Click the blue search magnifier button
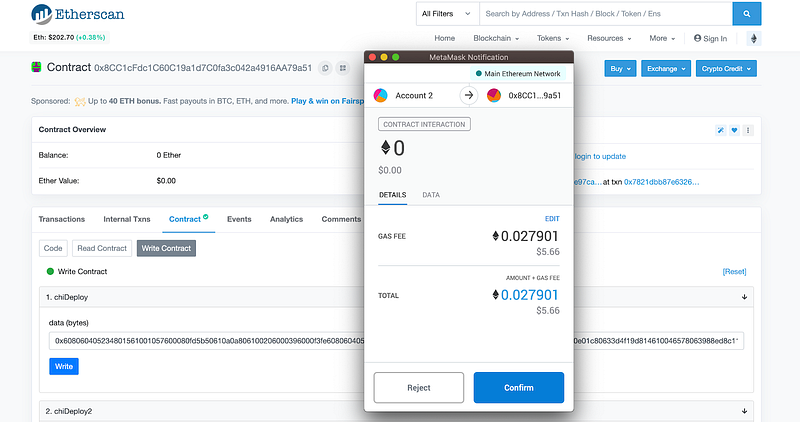Viewport: 800px width, 422px height. (x=746, y=14)
